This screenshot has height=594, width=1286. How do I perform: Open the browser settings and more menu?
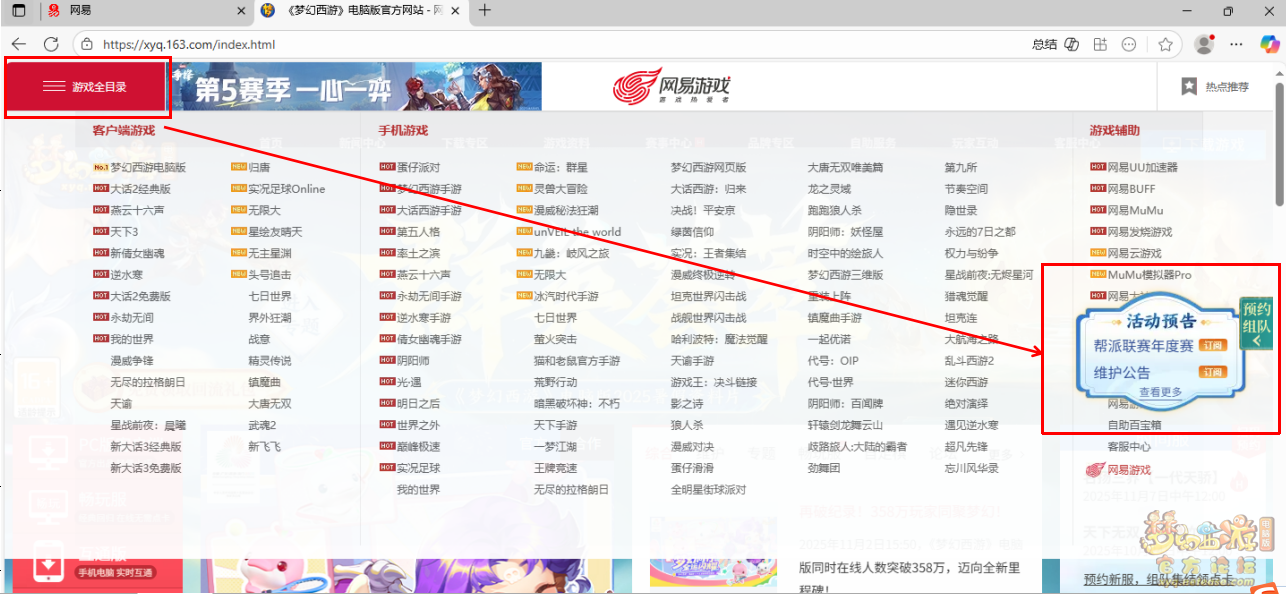[x=1237, y=44]
